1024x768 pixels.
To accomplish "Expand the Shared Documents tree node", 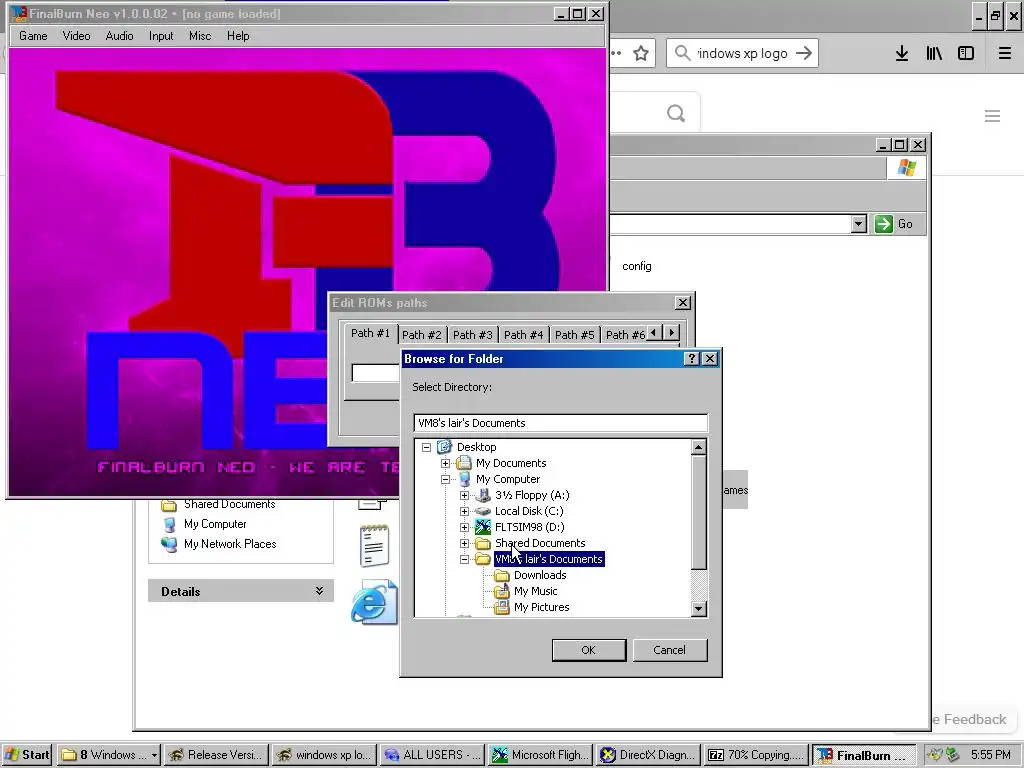I will (464, 543).
